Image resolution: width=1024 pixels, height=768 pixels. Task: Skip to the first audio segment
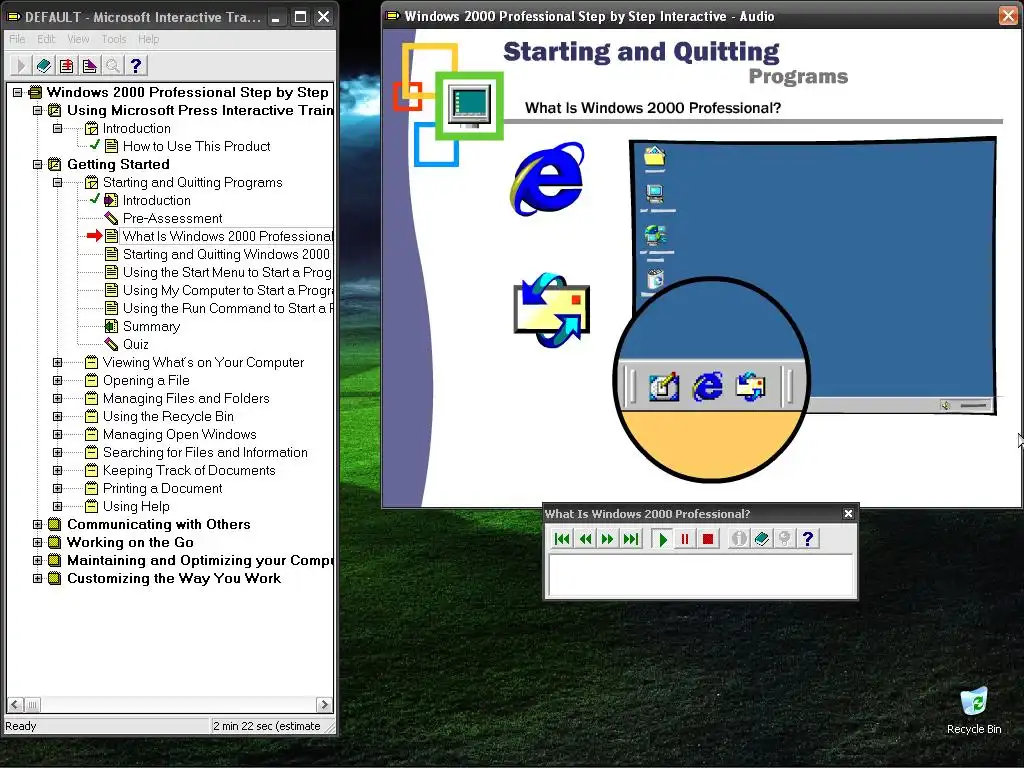(x=562, y=539)
